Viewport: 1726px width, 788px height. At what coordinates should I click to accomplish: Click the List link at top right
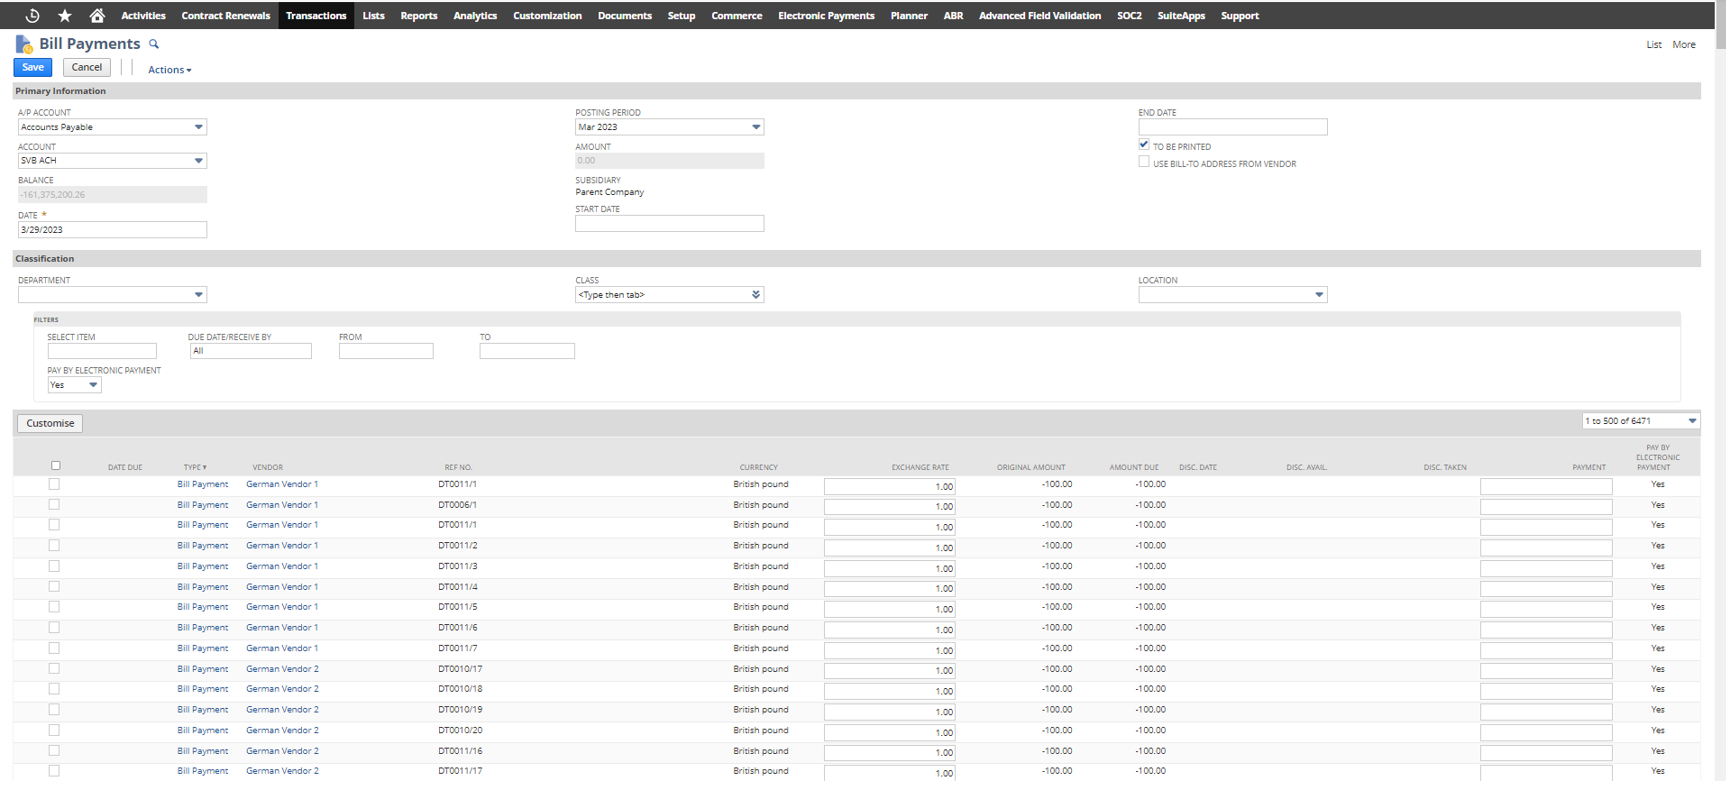(1654, 44)
